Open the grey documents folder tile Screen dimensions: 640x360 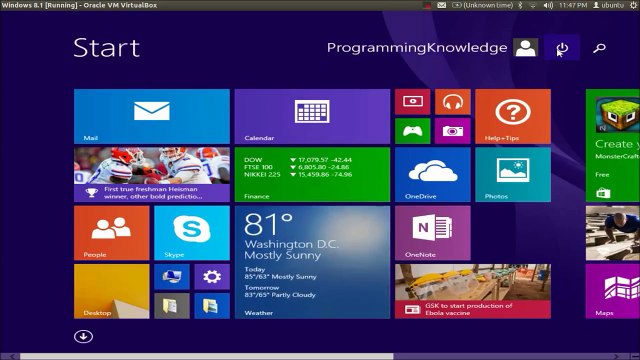172,306
